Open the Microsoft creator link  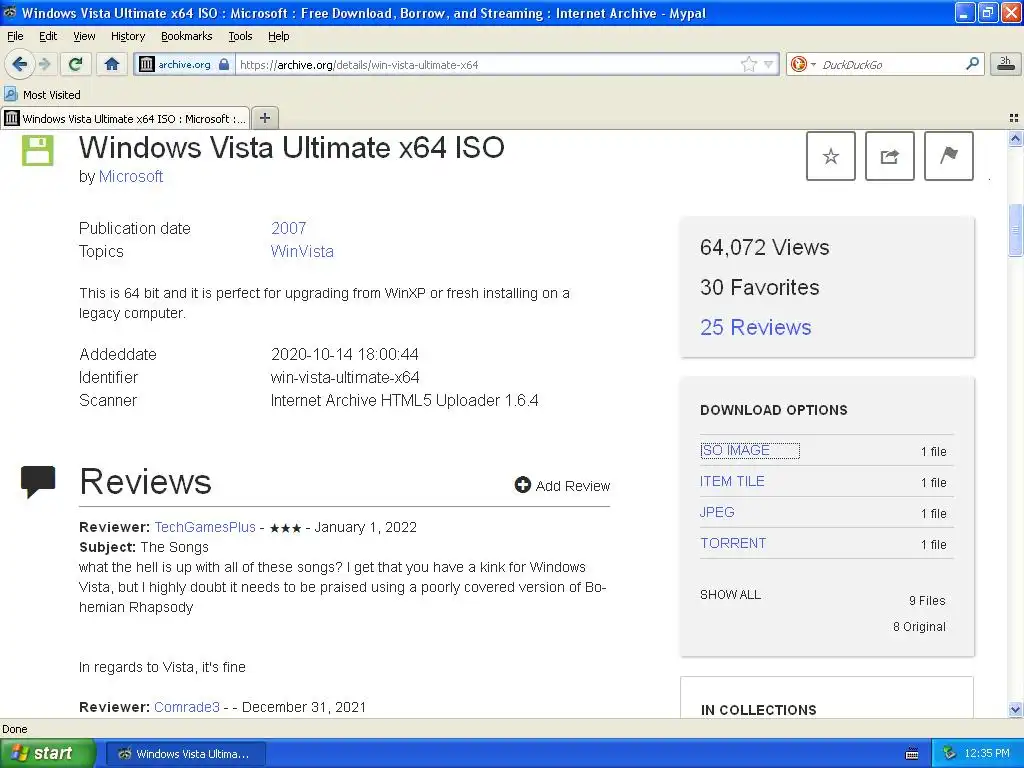(131, 176)
